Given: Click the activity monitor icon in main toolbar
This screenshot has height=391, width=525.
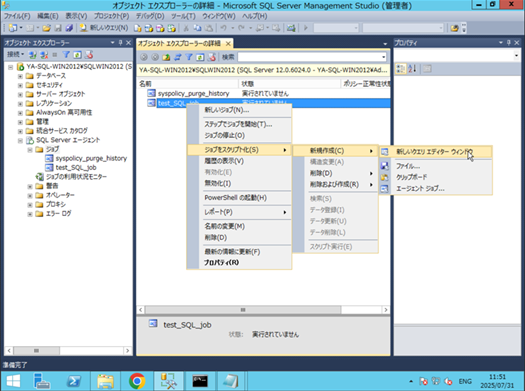Looking at the screenshot, I should click(x=291, y=28).
